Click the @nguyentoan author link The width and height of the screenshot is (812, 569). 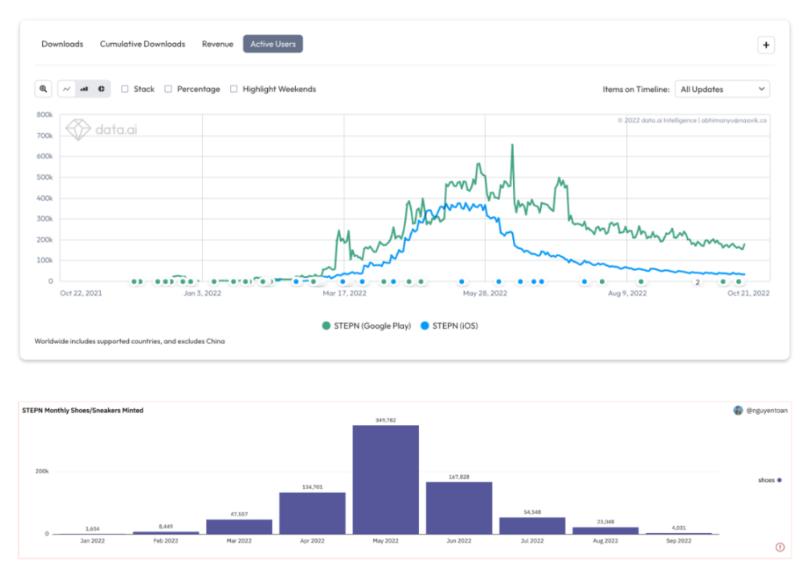click(766, 411)
